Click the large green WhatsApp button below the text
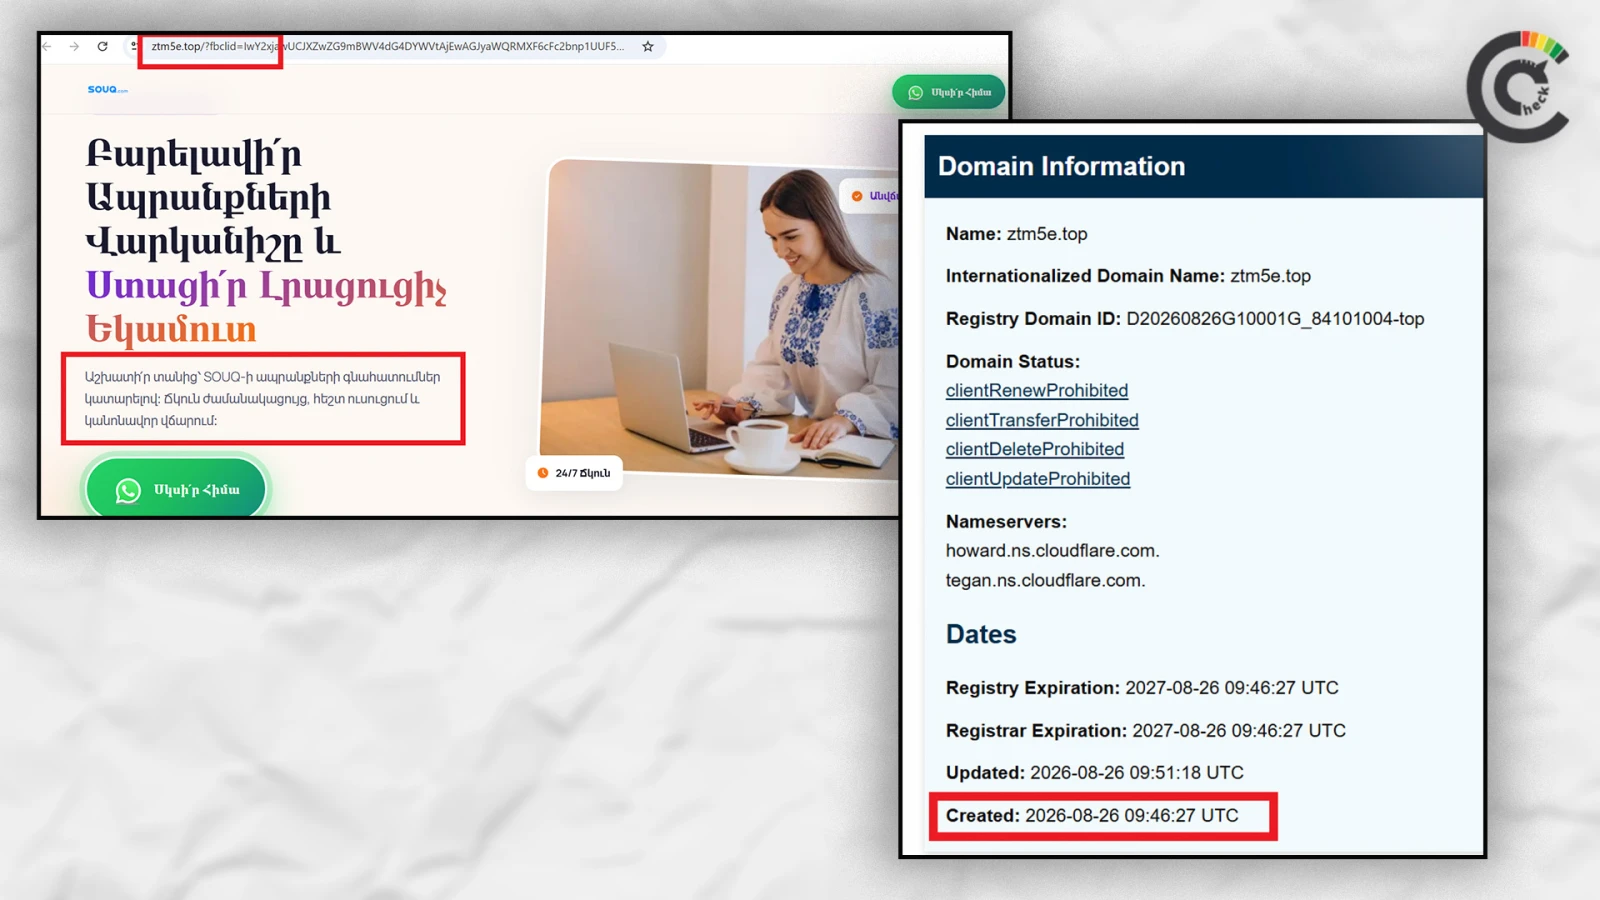 [x=176, y=489]
